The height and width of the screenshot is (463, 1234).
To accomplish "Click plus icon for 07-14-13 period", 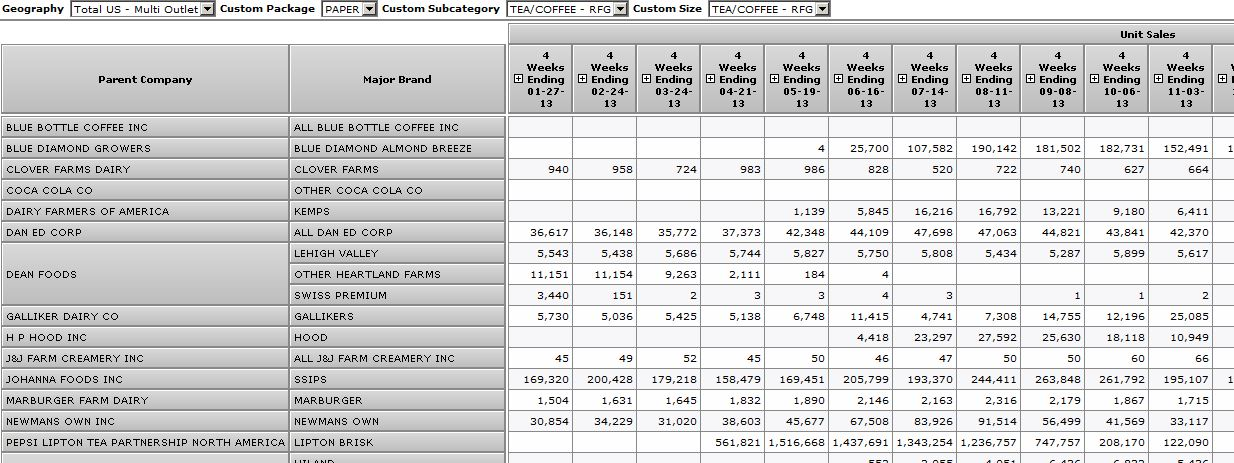I will 902,79.
